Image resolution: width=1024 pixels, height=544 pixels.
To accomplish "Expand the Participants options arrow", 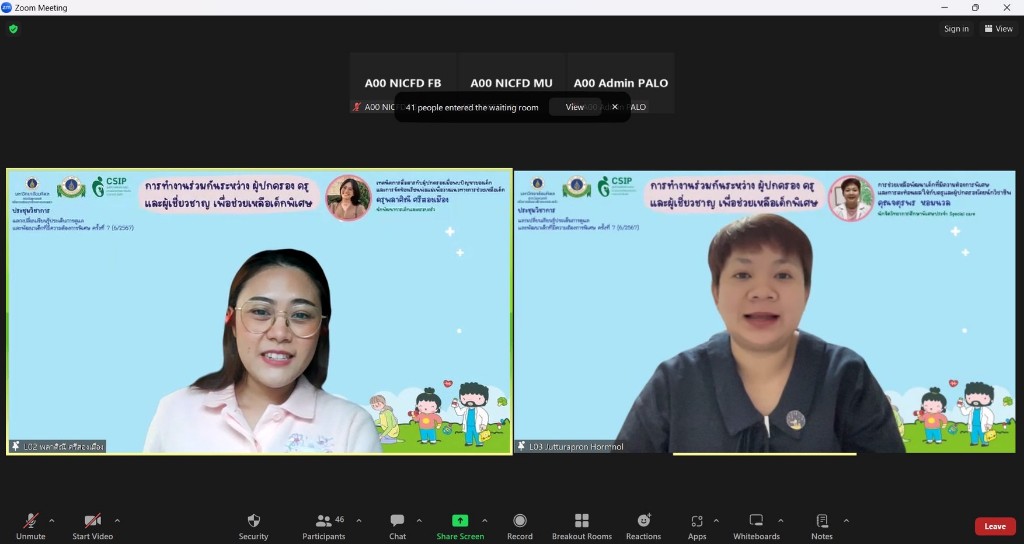I will pos(359,521).
